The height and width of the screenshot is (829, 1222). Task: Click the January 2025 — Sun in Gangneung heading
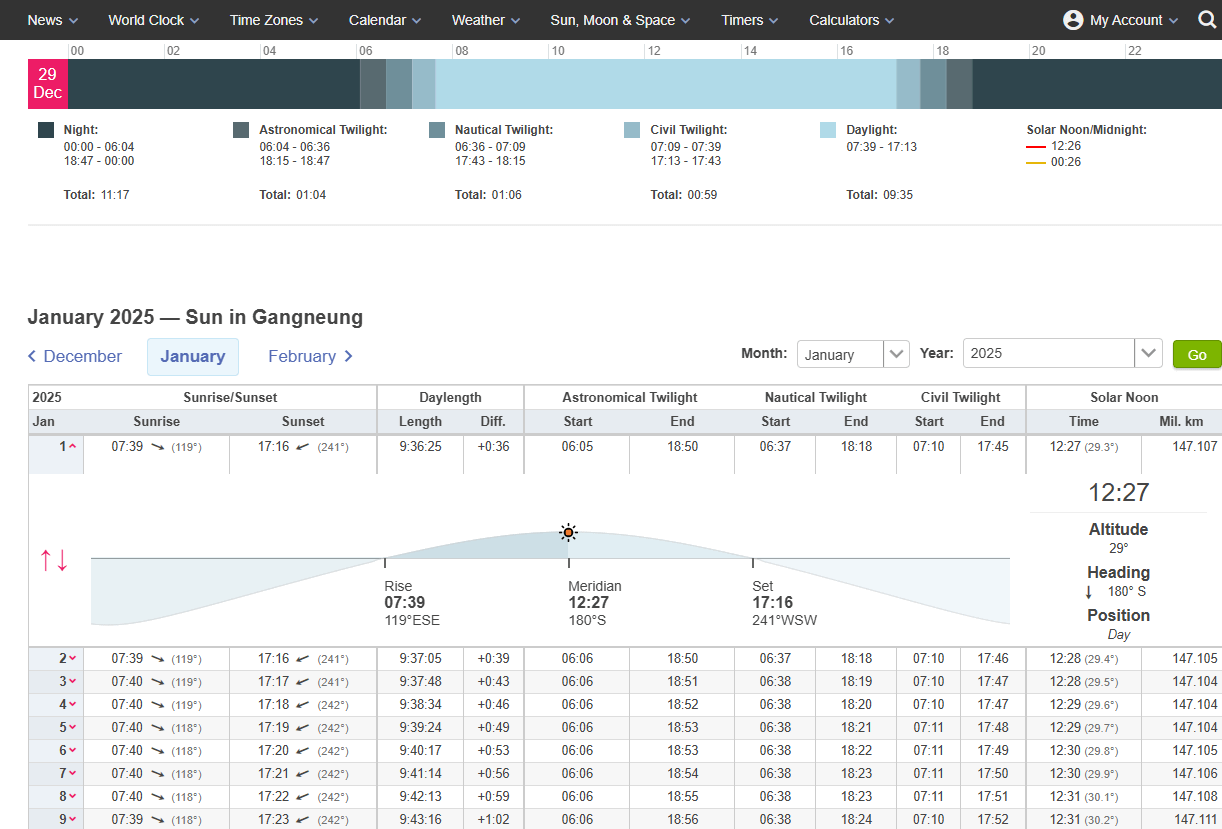(195, 318)
